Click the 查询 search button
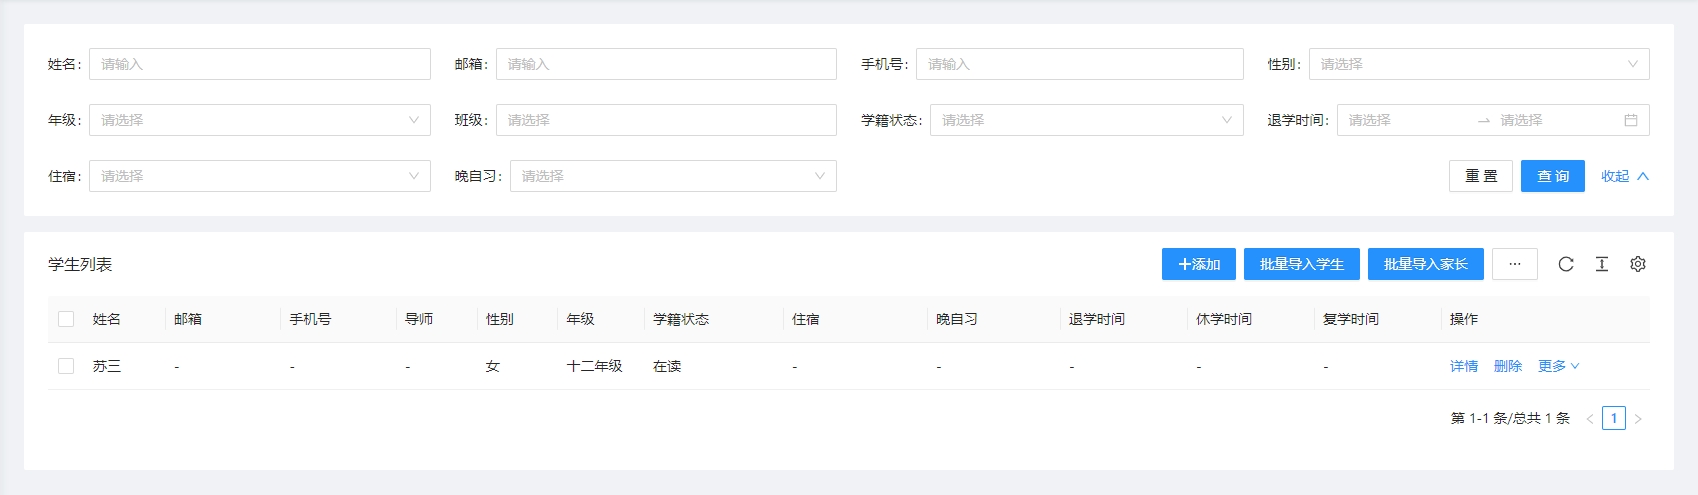1698x495 pixels. [x=1552, y=176]
